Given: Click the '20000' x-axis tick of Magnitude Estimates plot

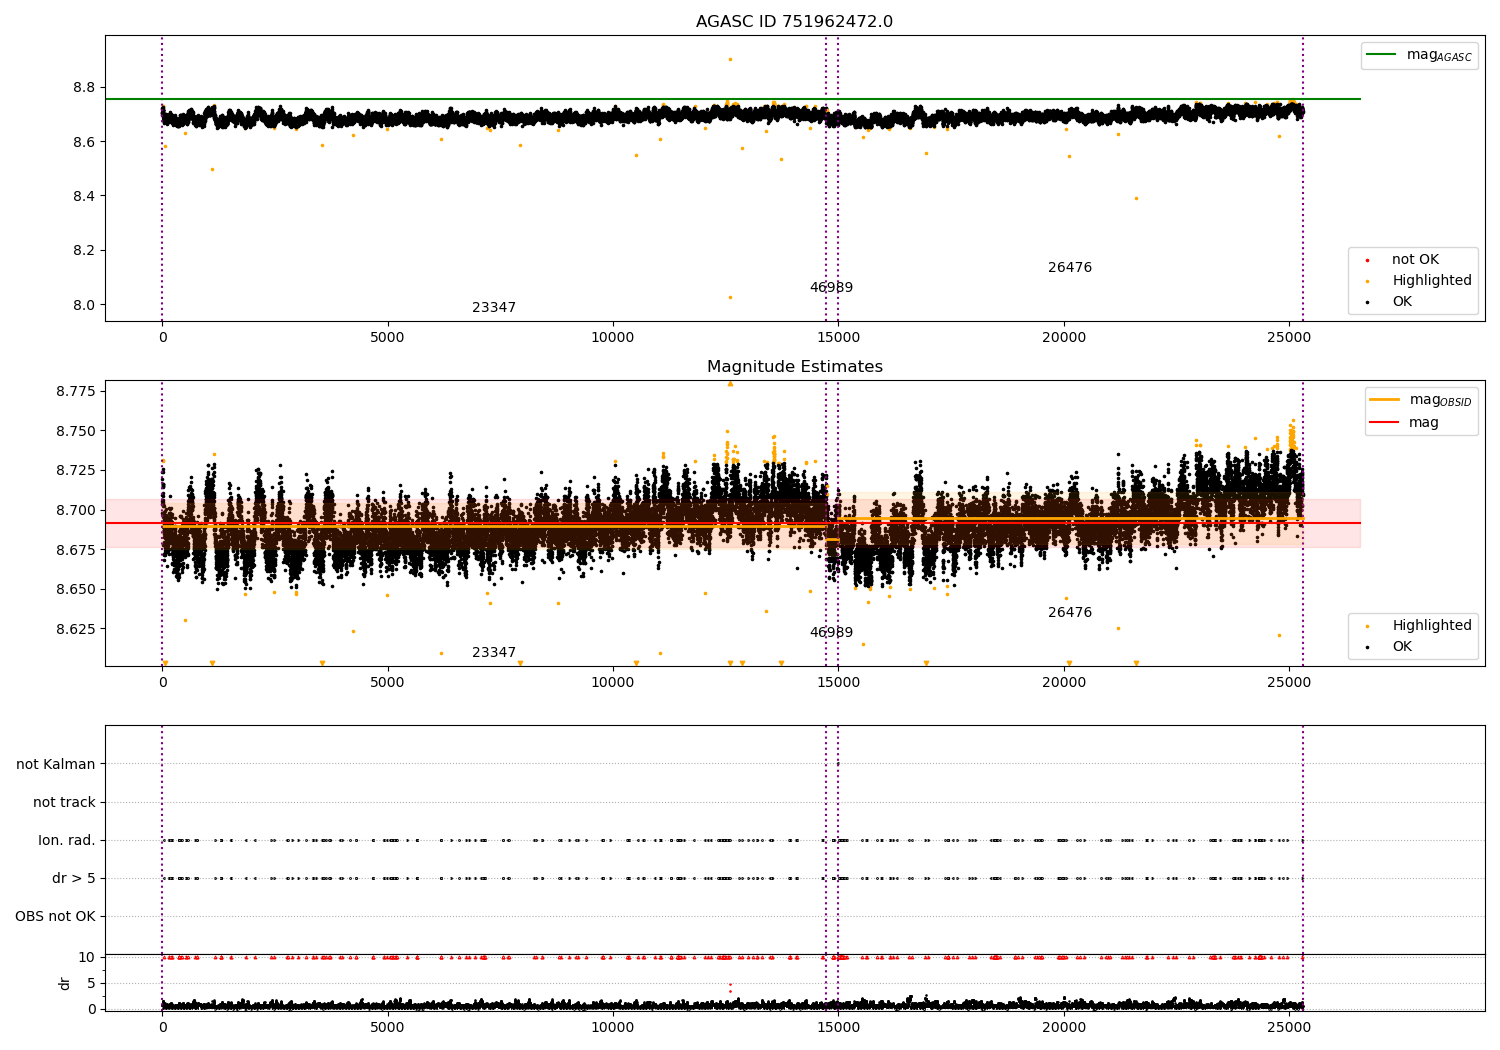Looking at the screenshot, I should 1064,683.
